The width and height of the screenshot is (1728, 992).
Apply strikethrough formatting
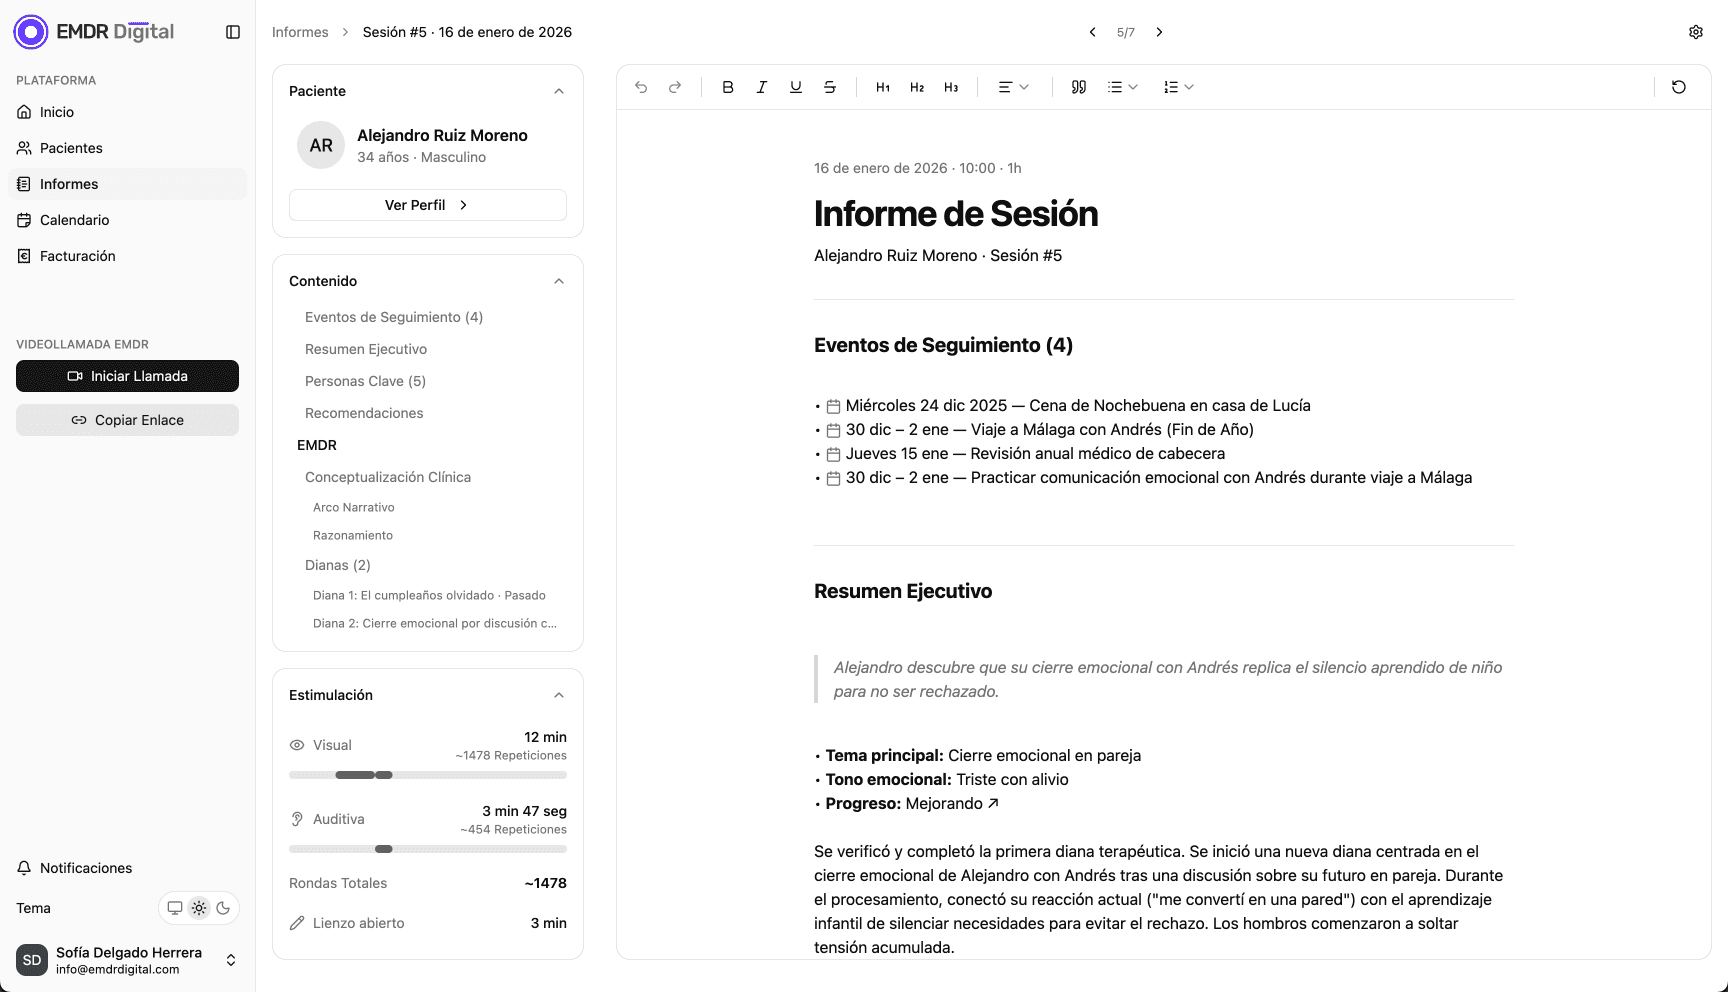pos(830,87)
